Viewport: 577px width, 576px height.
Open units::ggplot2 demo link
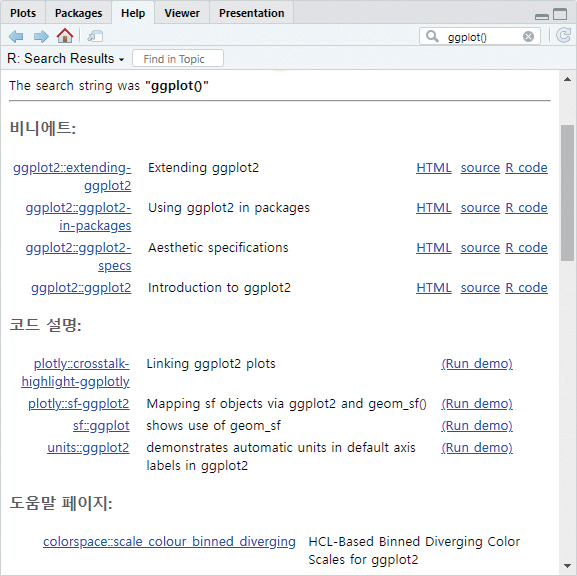[x=88, y=448]
